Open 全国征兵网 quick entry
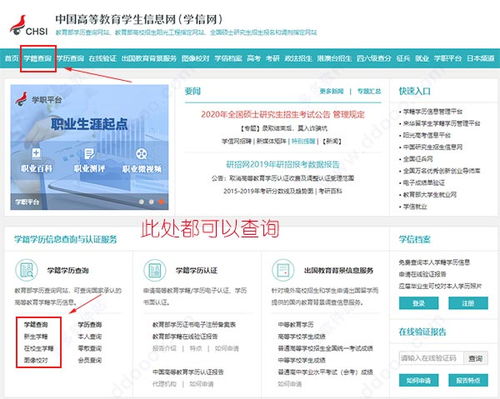 [x=418, y=159]
